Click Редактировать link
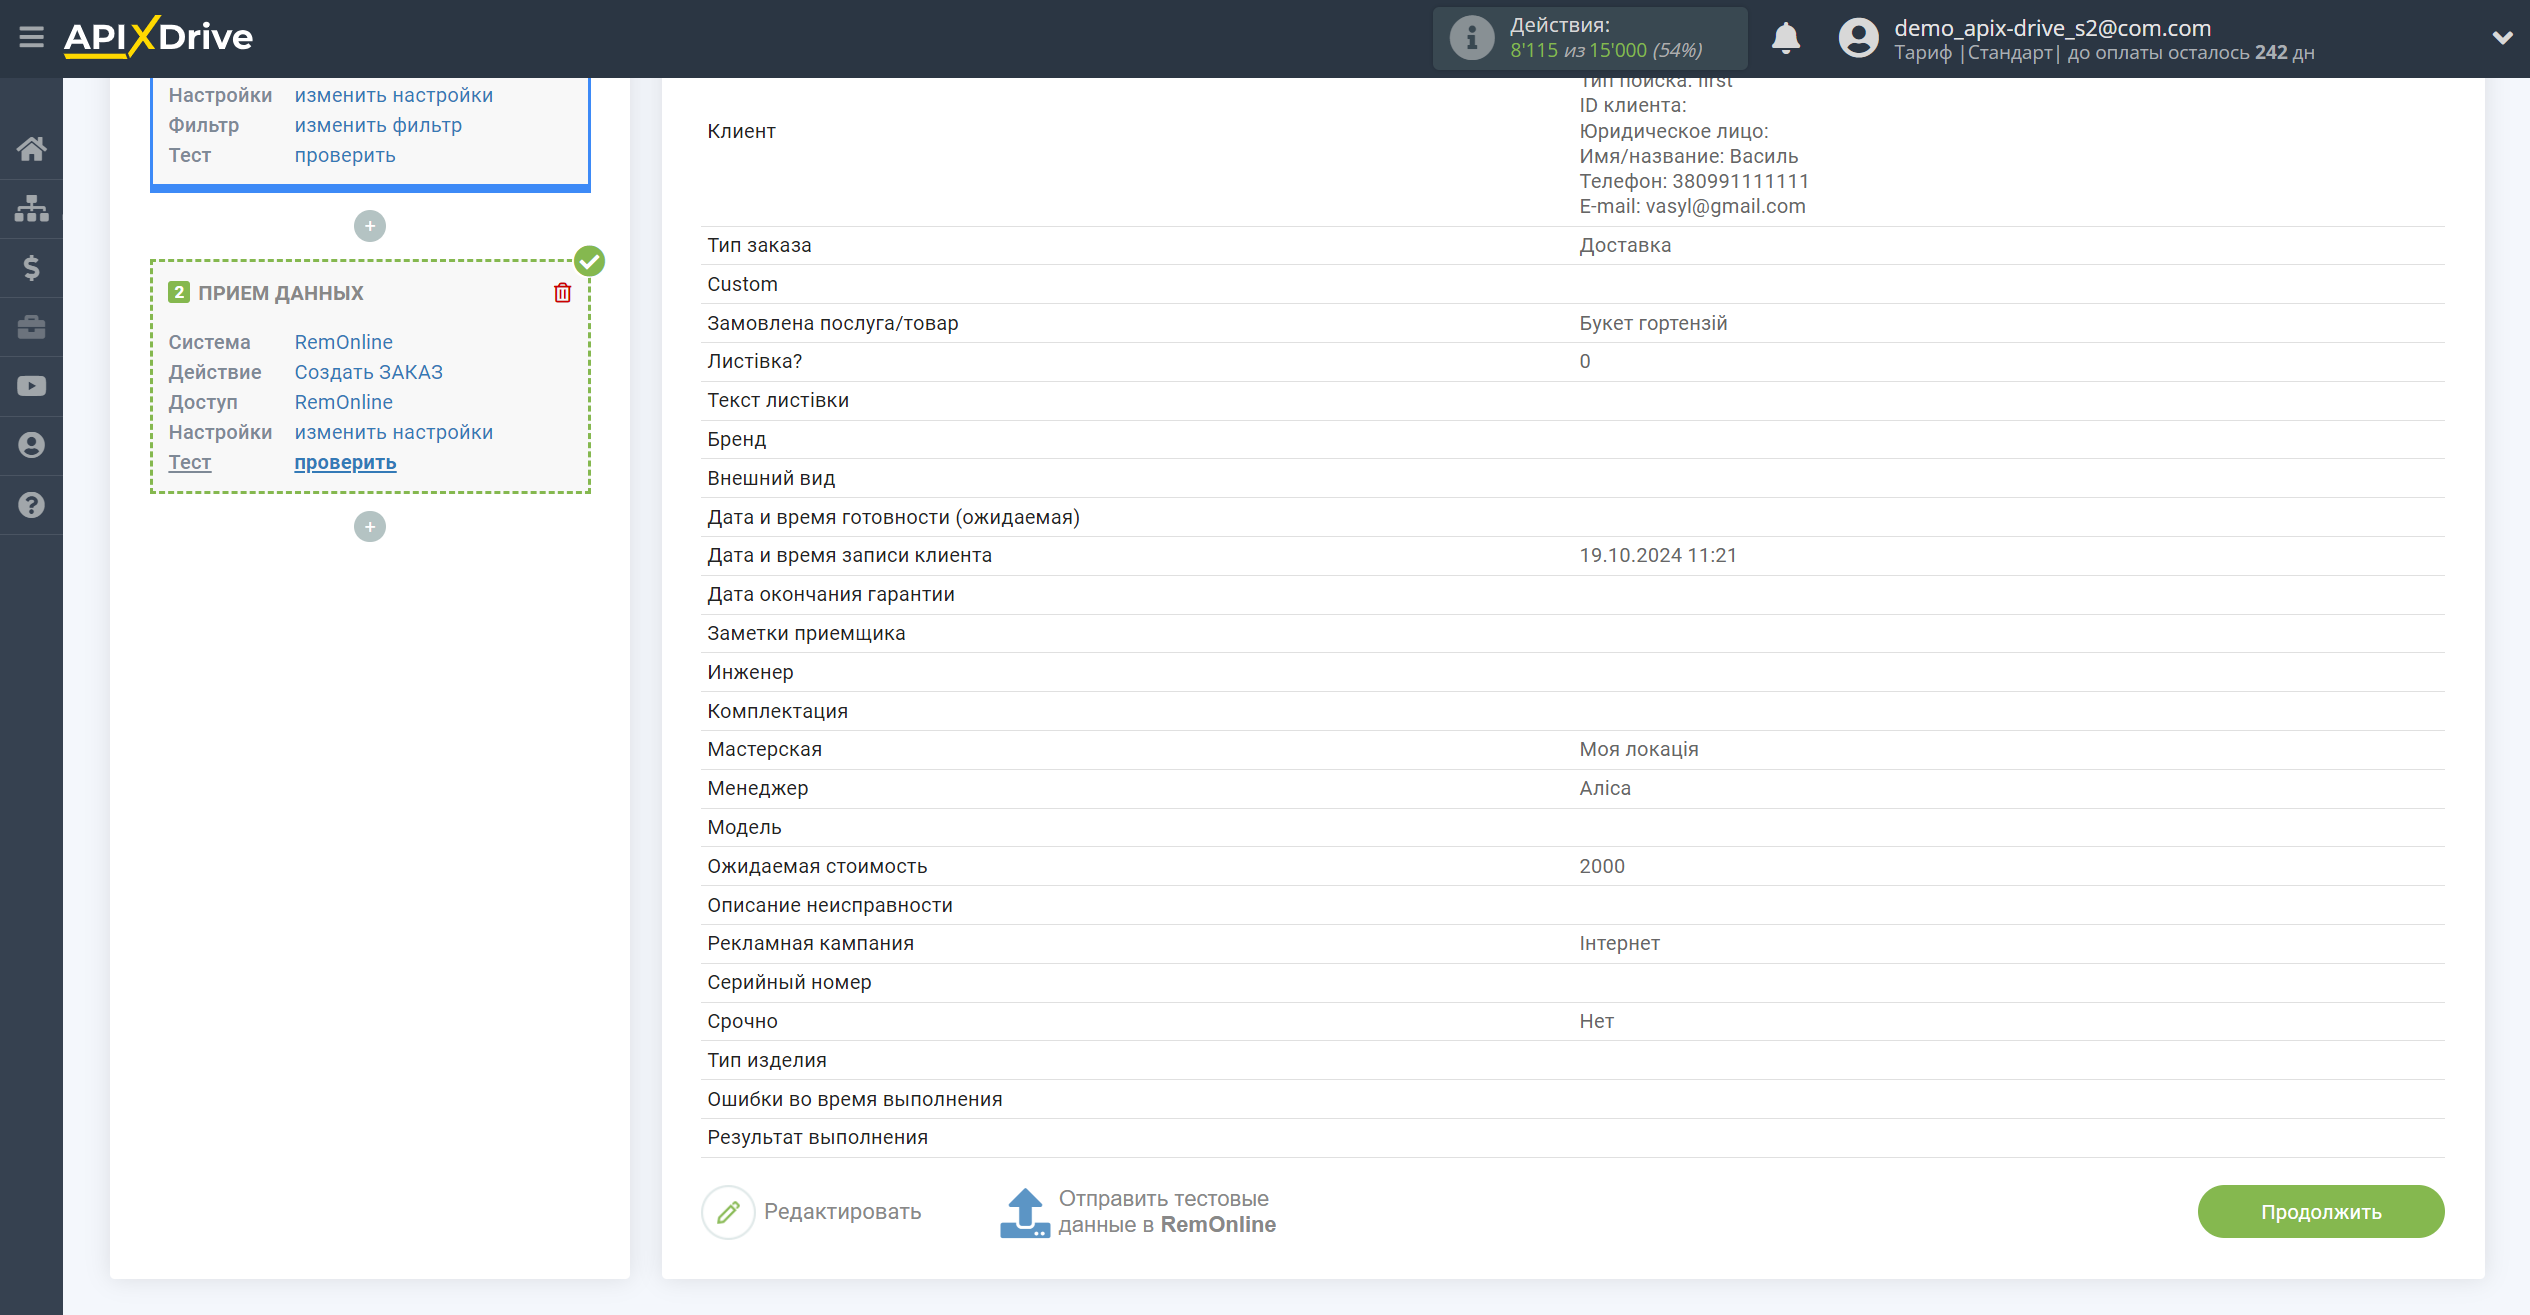The height and width of the screenshot is (1315, 2530). point(842,1212)
